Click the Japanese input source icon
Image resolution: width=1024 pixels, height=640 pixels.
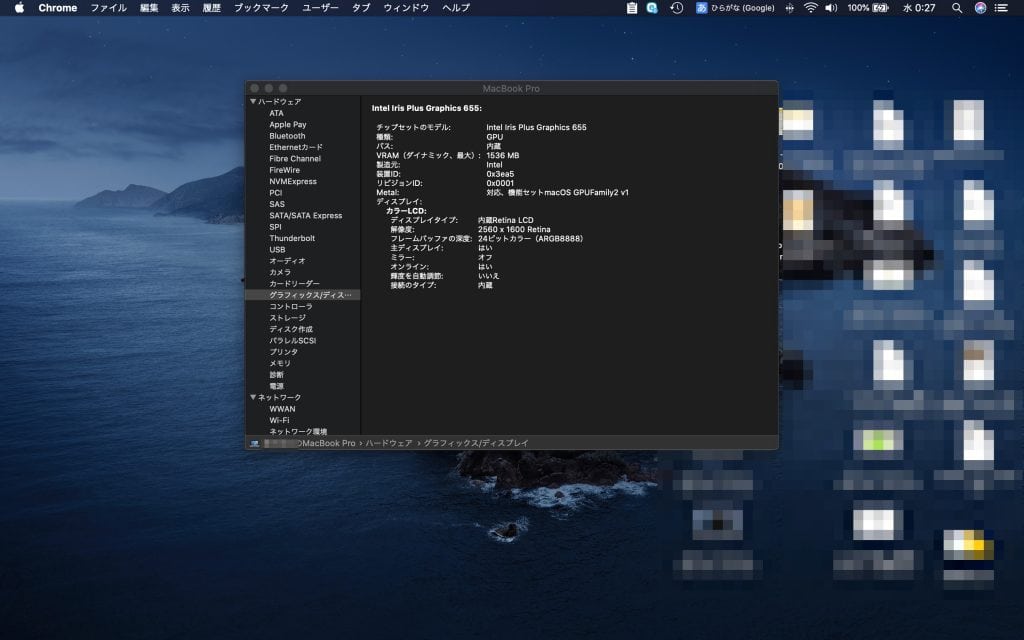701,8
